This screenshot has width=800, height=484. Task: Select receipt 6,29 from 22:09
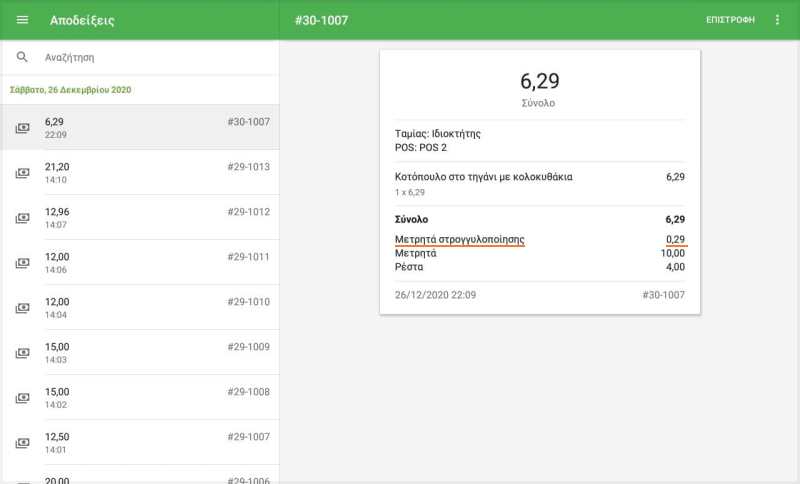tap(140, 128)
